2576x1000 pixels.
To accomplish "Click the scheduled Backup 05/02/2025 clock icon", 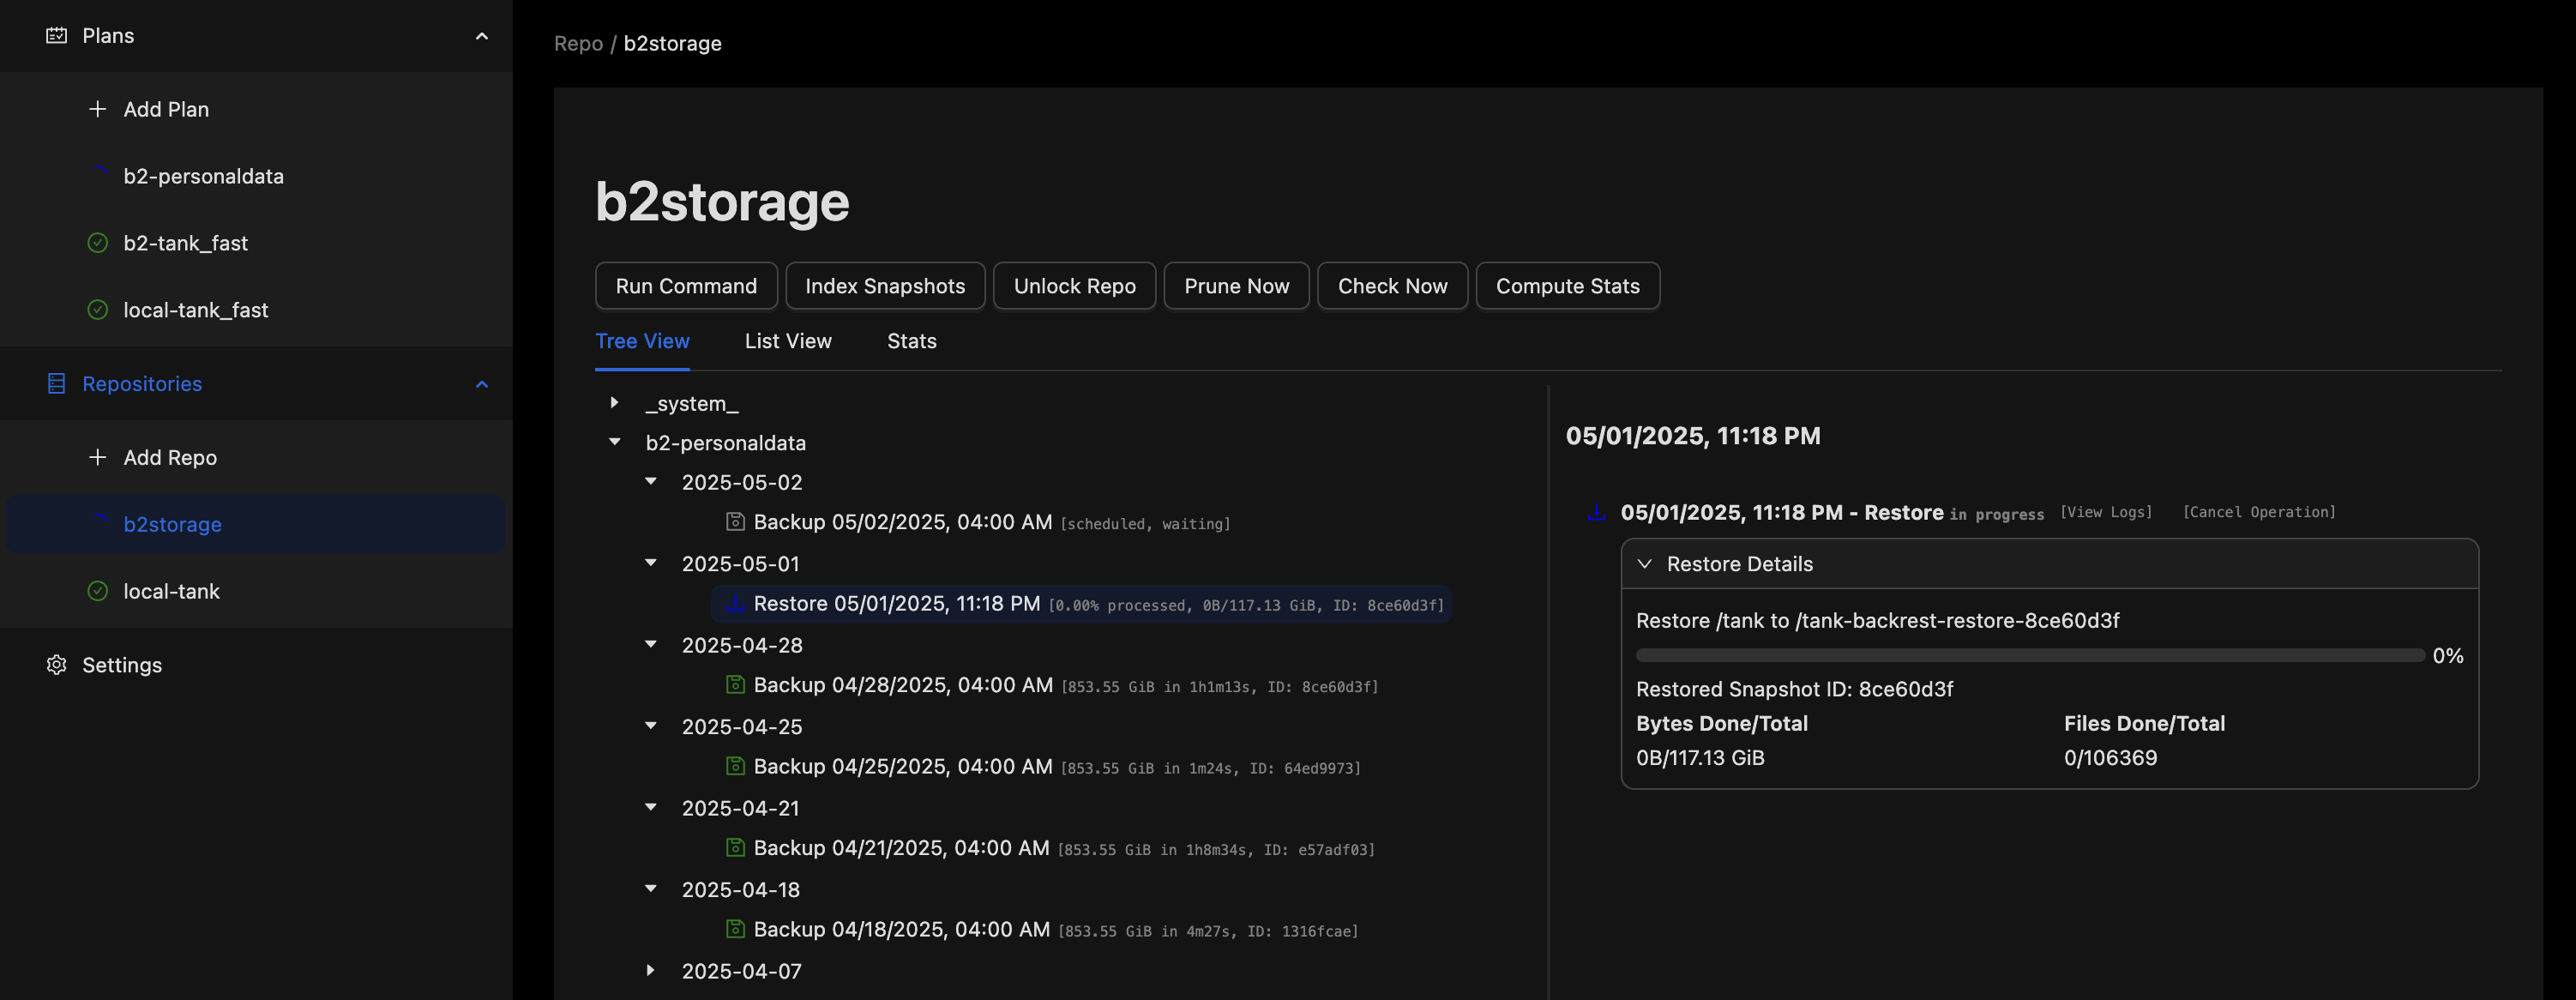I will pos(735,522).
